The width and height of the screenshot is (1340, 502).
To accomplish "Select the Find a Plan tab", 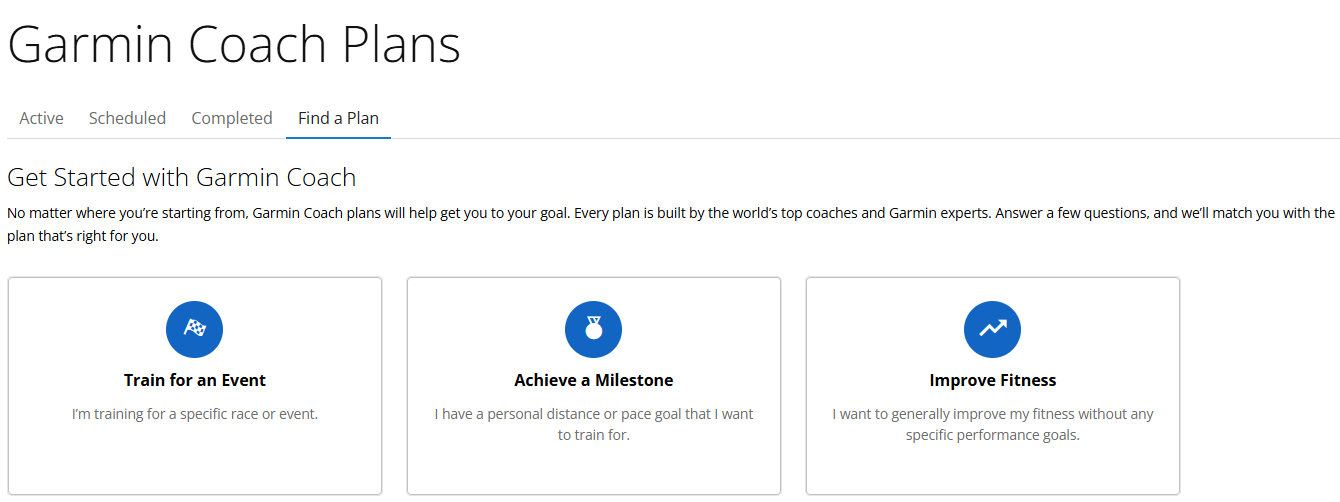I will tap(338, 118).
